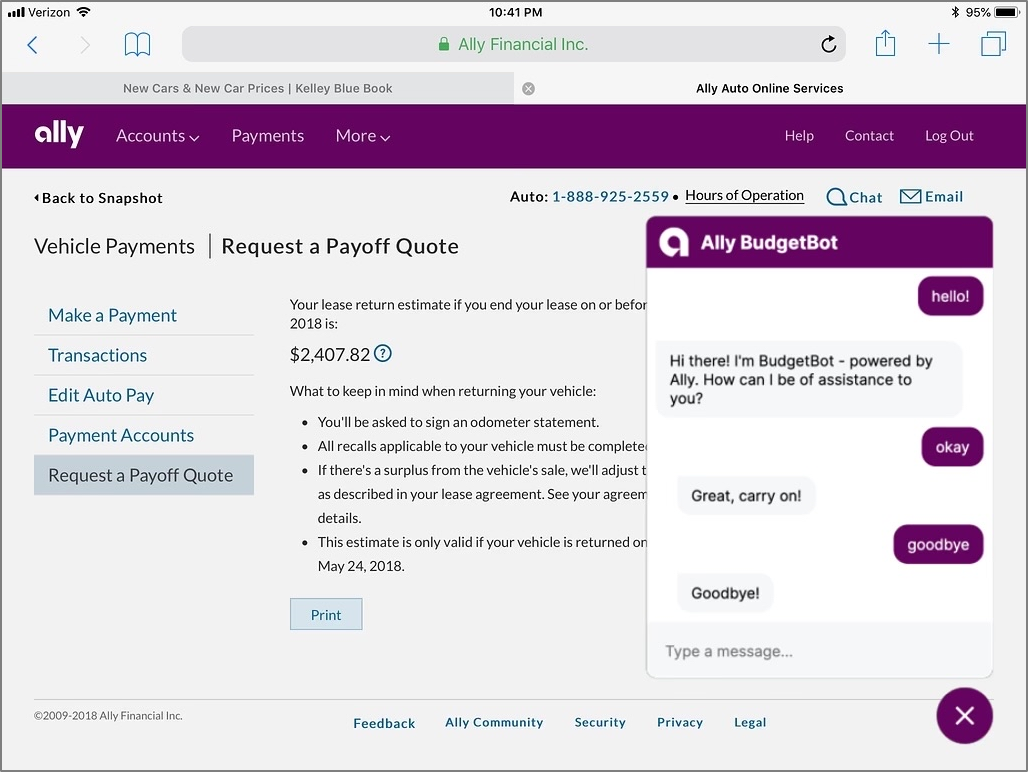Click the ally logo
1028x772 pixels.
pyautogui.click(x=59, y=134)
